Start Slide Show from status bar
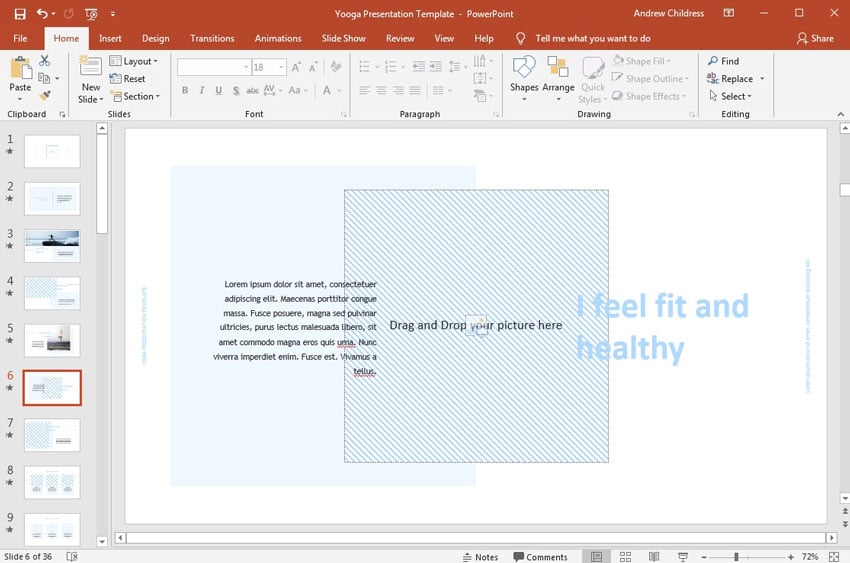Viewport: 850px width, 563px height. (683, 557)
